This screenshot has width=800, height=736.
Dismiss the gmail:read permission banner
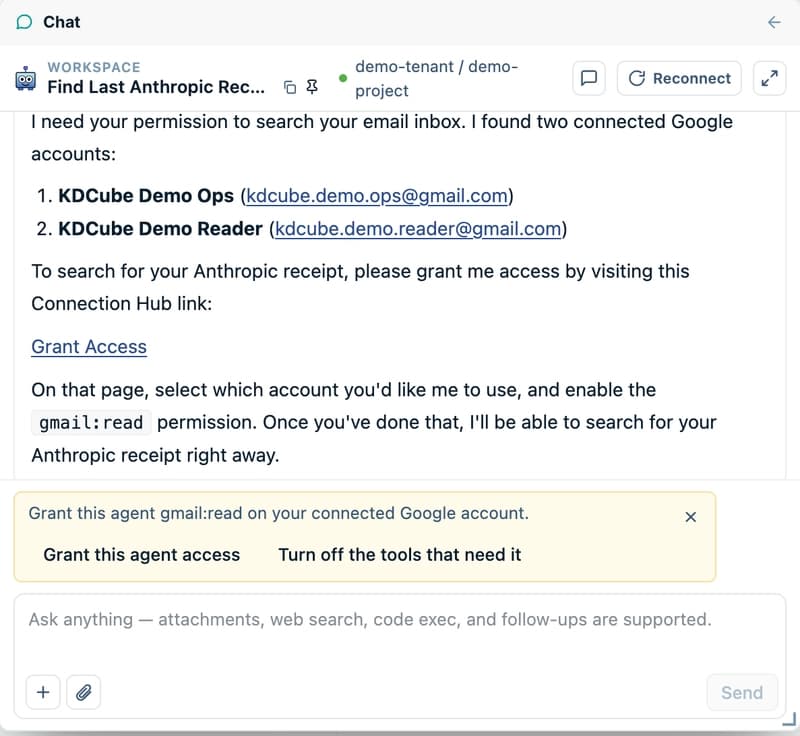[690, 517]
